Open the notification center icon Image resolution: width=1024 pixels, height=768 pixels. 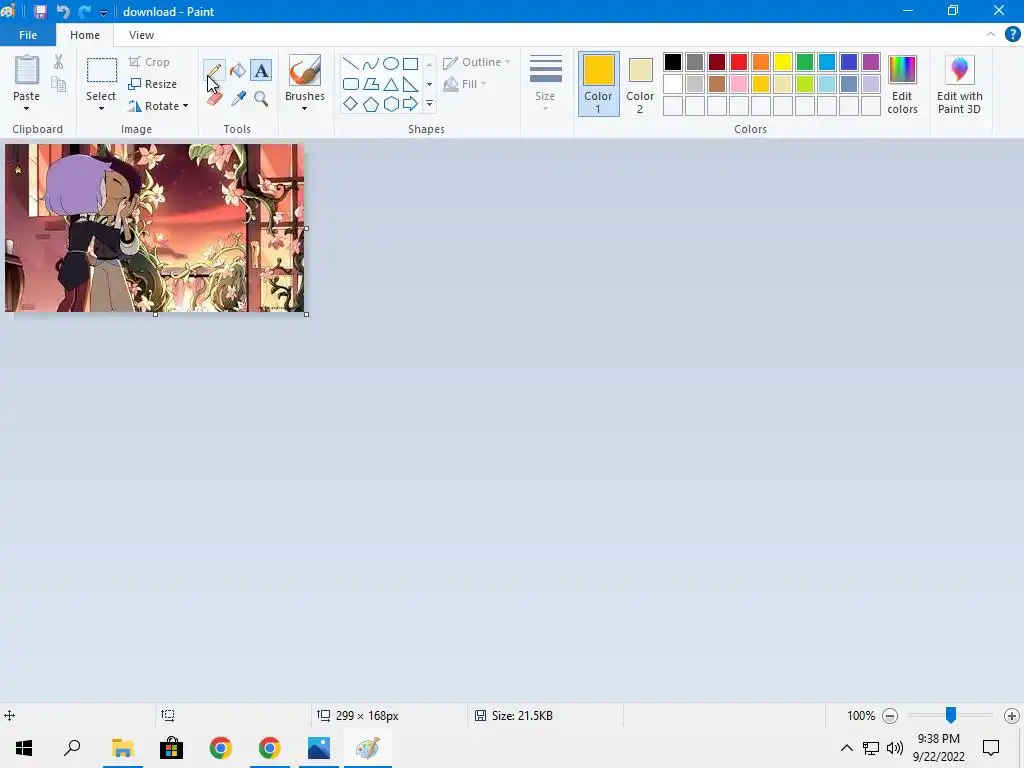point(991,748)
